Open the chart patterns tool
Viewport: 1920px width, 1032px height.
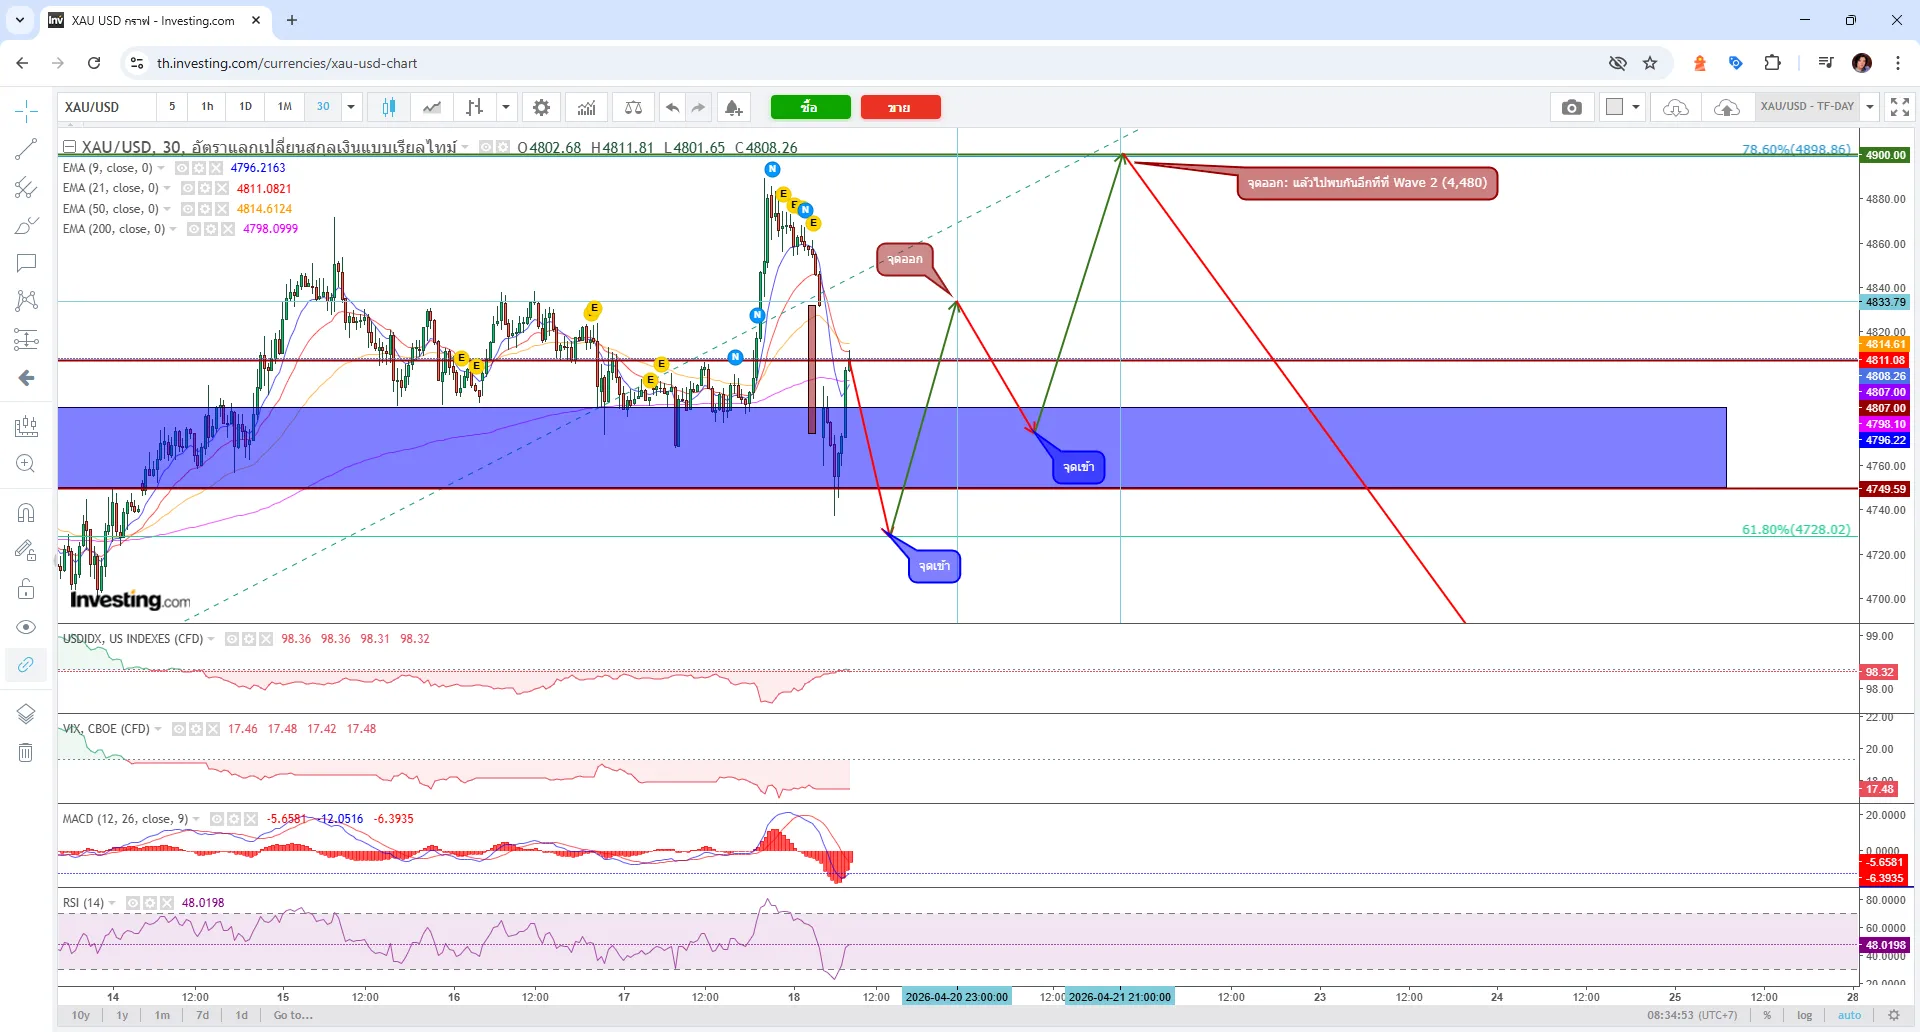[27, 301]
